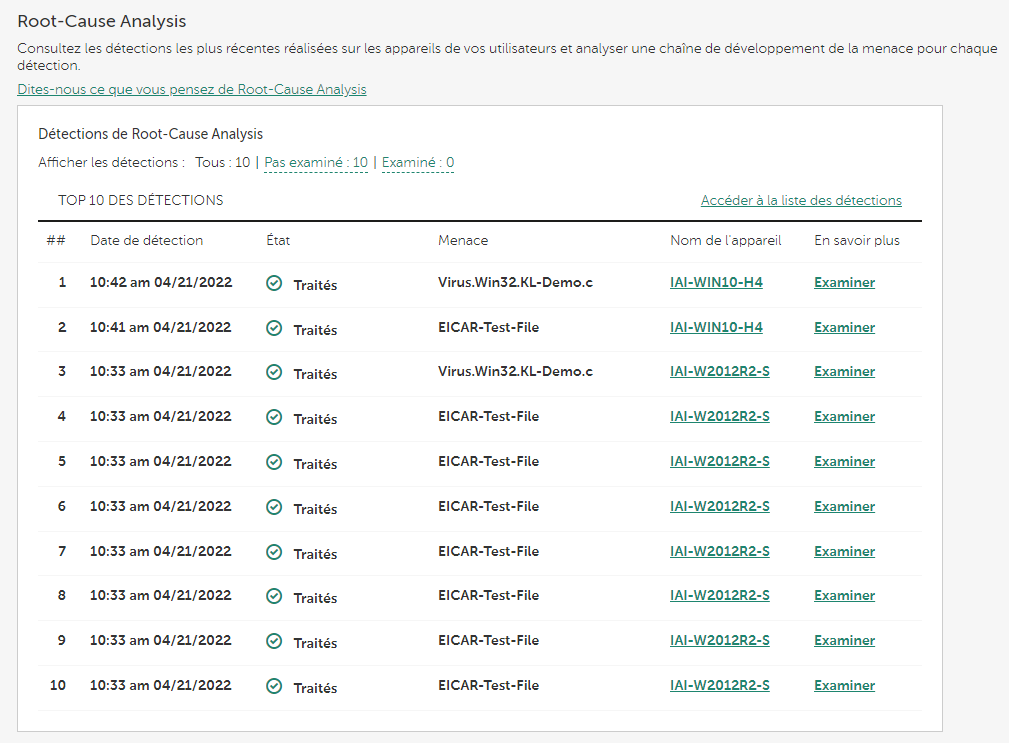
Task: Click the Traités checkmark icon in row 3
Action: coord(274,373)
